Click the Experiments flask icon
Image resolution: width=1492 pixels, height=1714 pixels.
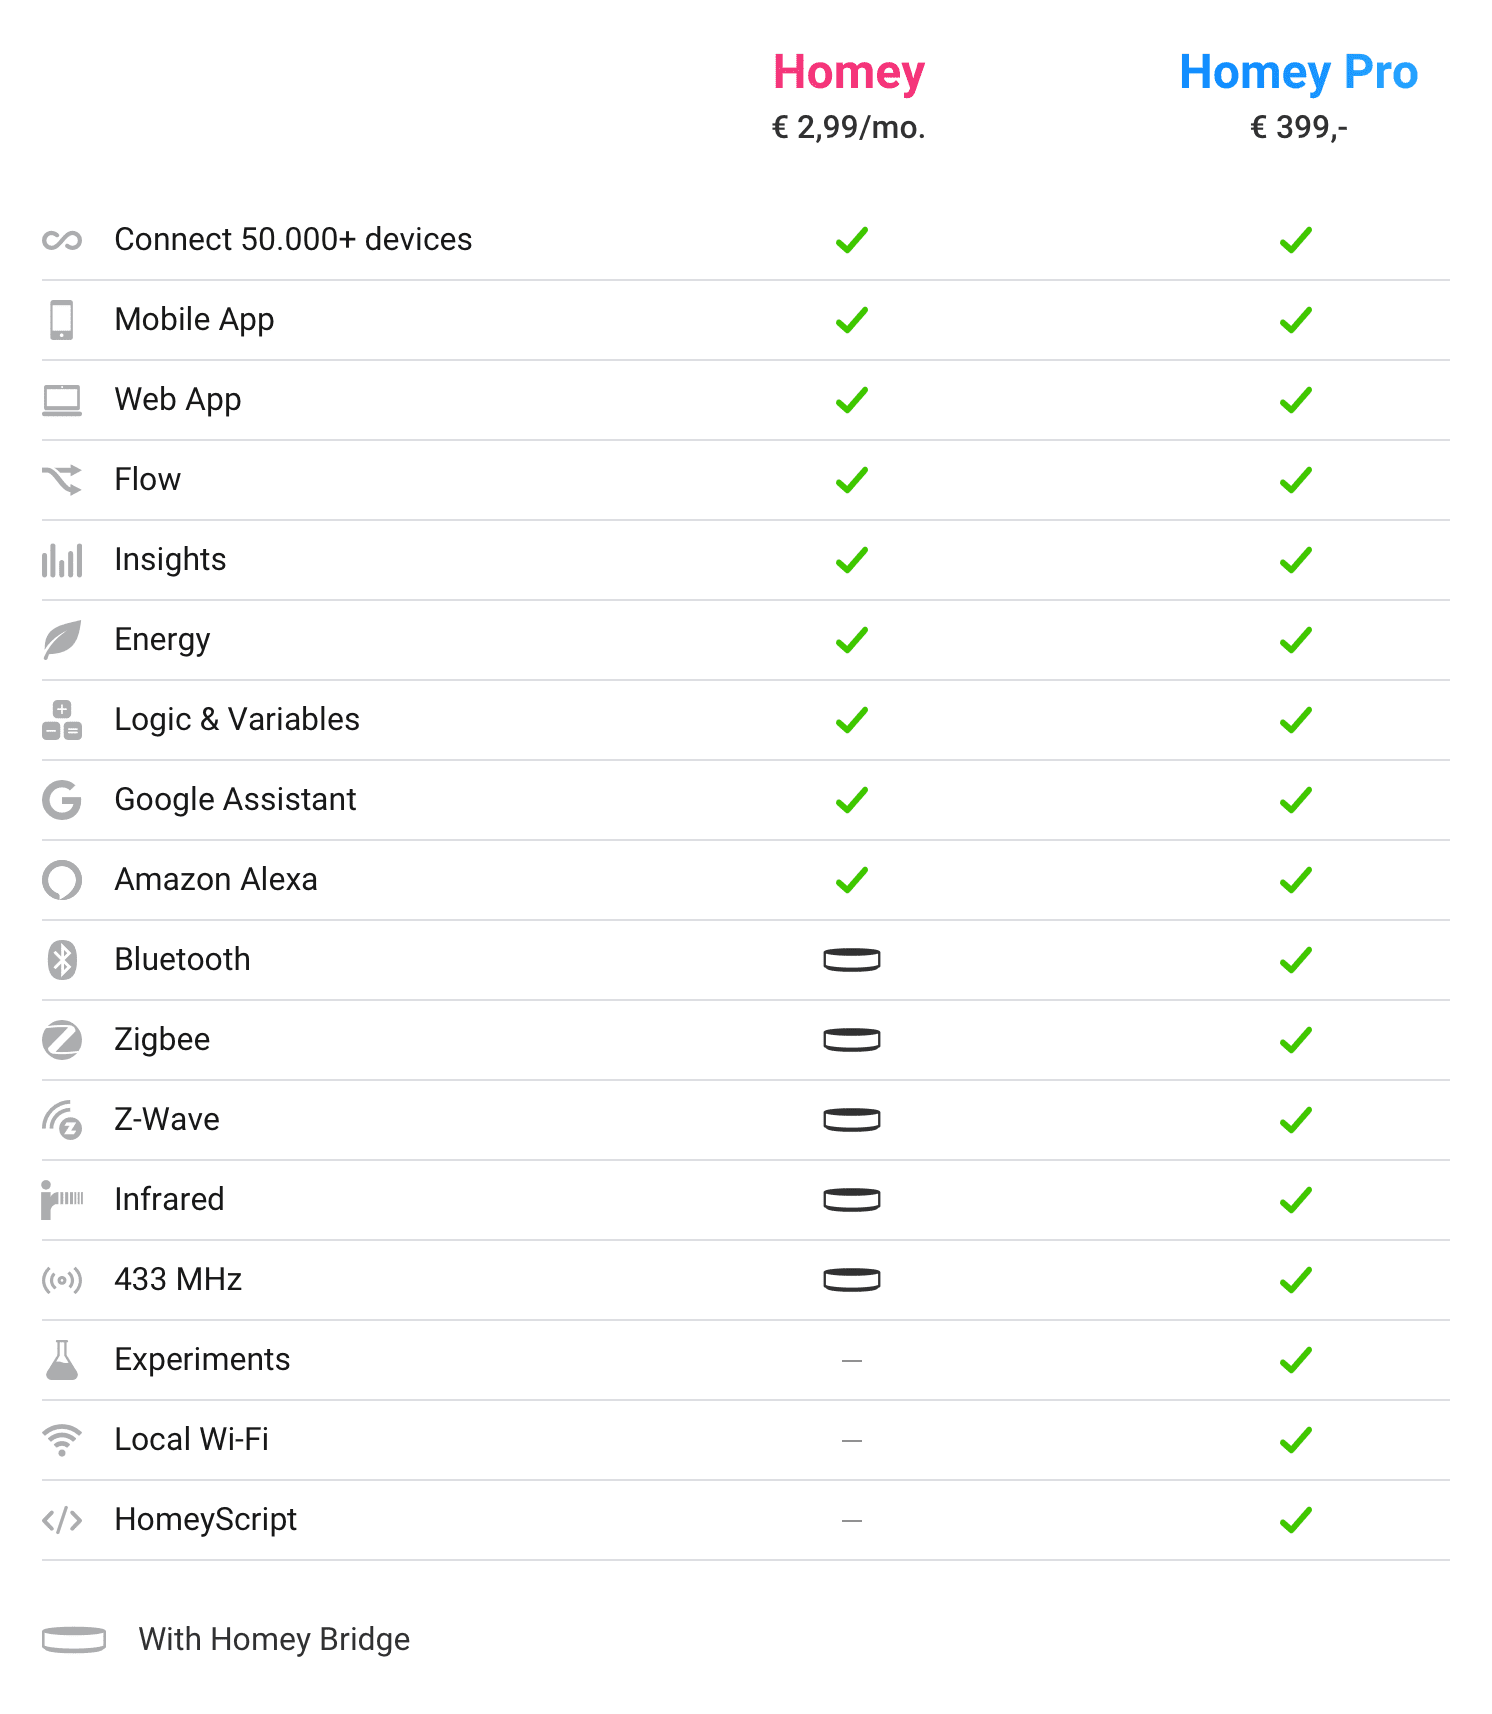click(x=62, y=1360)
